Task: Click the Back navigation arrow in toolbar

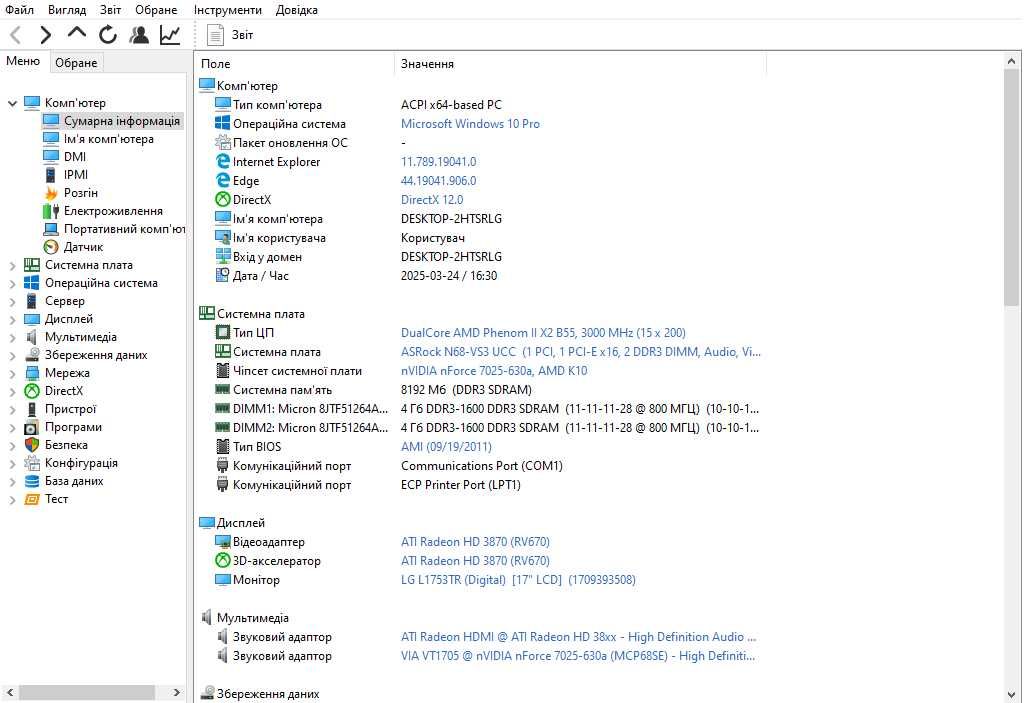Action: point(16,35)
